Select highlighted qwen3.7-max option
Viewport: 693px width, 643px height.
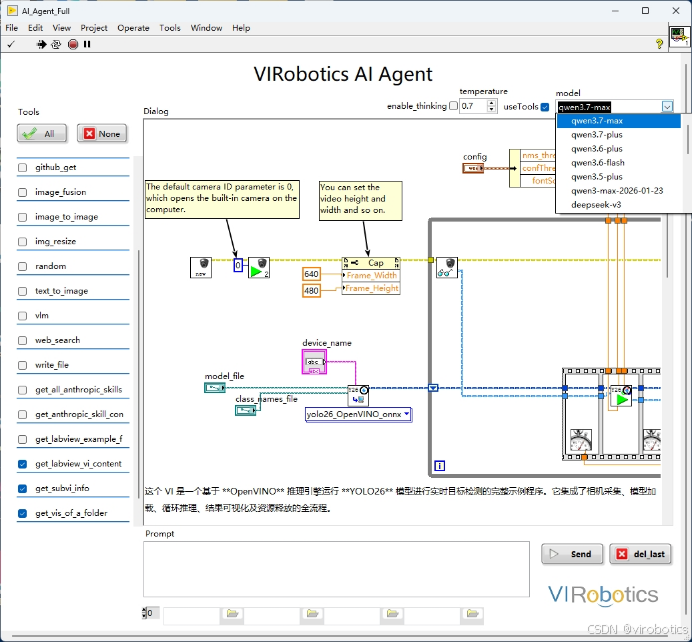618,121
